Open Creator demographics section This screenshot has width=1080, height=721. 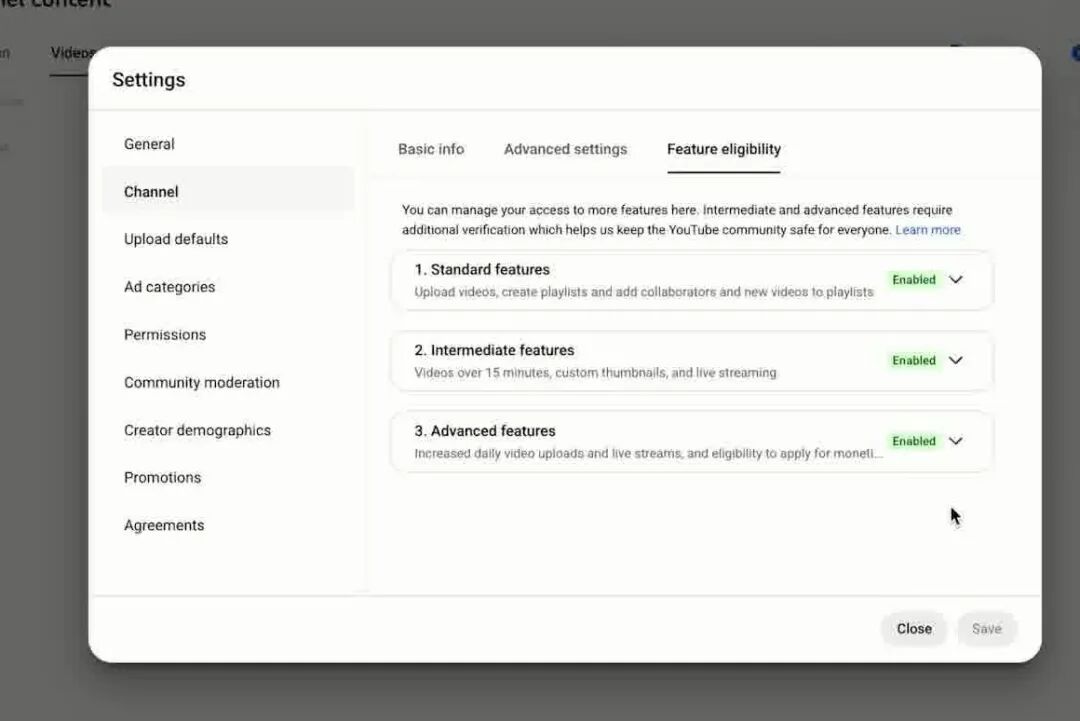coord(197,430)
